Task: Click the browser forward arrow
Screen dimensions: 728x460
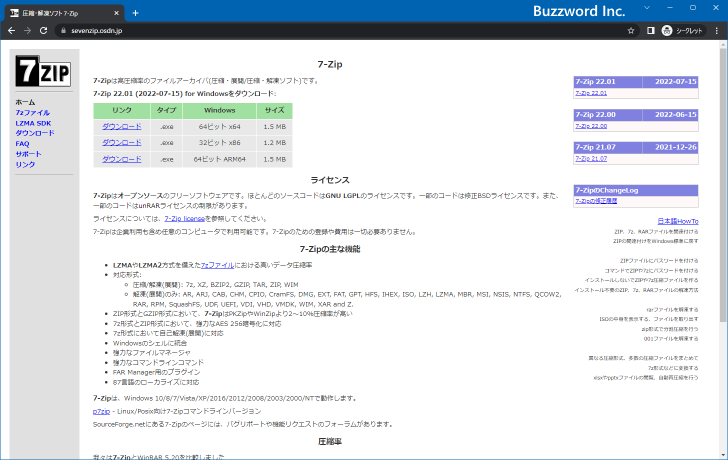Action: click(27, 31)
